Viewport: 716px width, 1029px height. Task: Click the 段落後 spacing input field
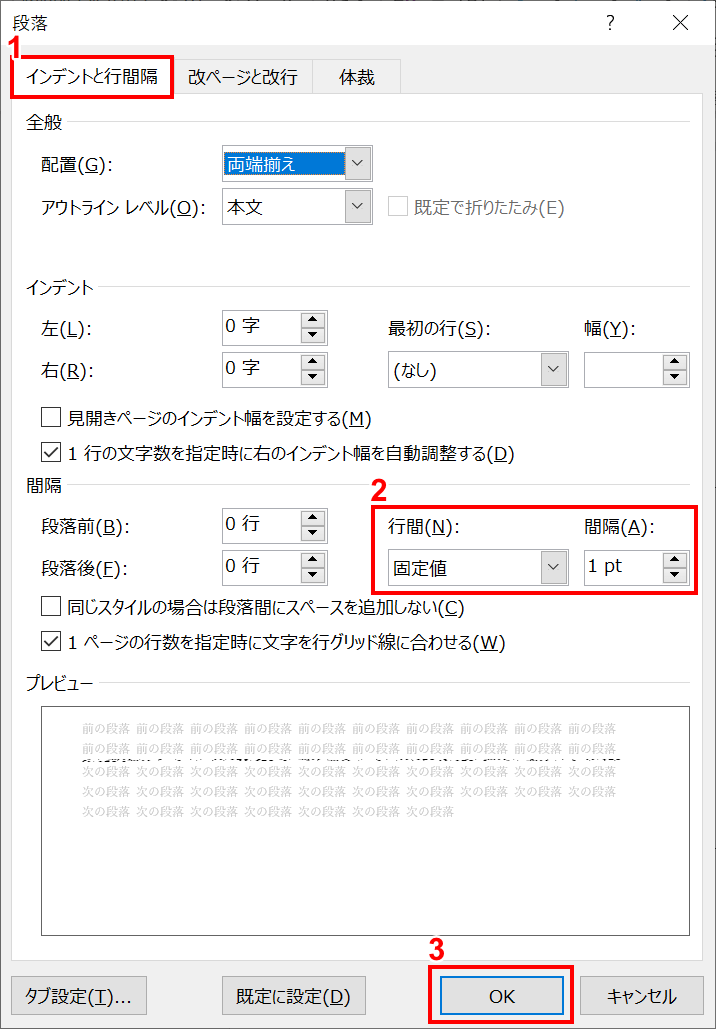tap(263, 568)
